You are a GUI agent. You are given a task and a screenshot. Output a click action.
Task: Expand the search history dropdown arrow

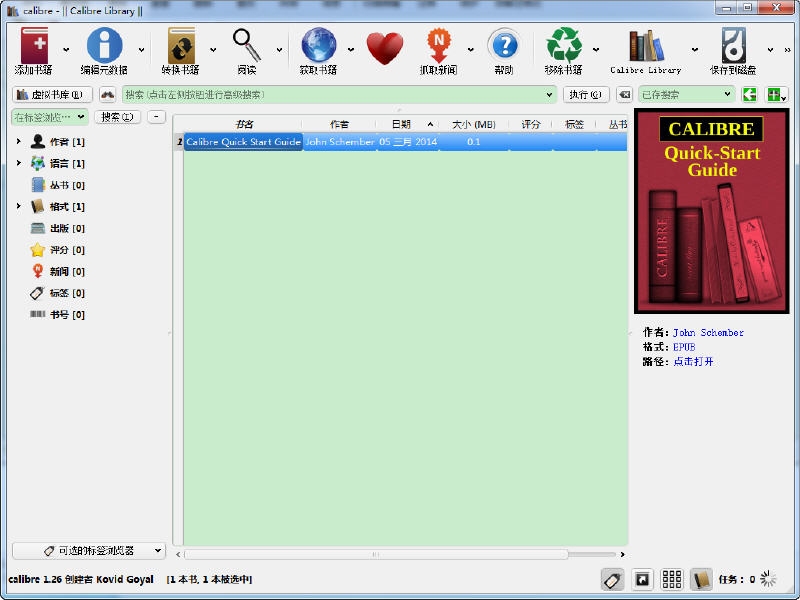549,95
